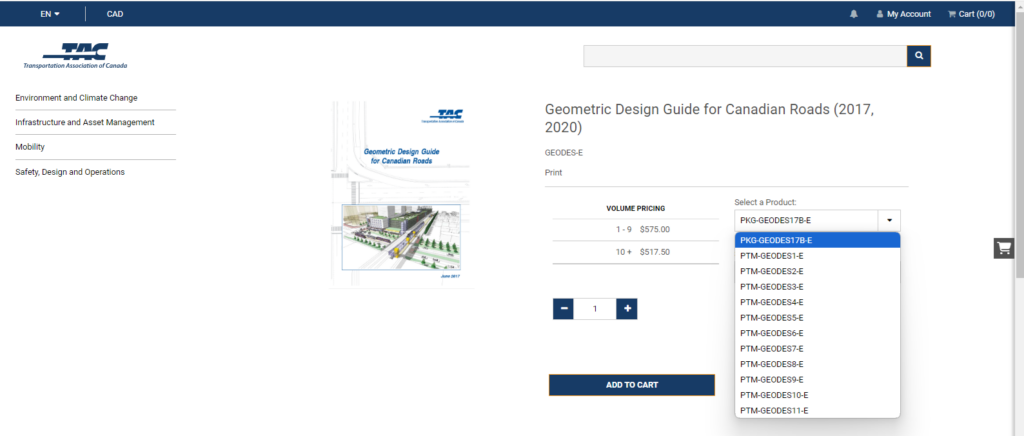Click the product title heading text
Screen dimensions: 1024x436
click(x=709, y=118)
